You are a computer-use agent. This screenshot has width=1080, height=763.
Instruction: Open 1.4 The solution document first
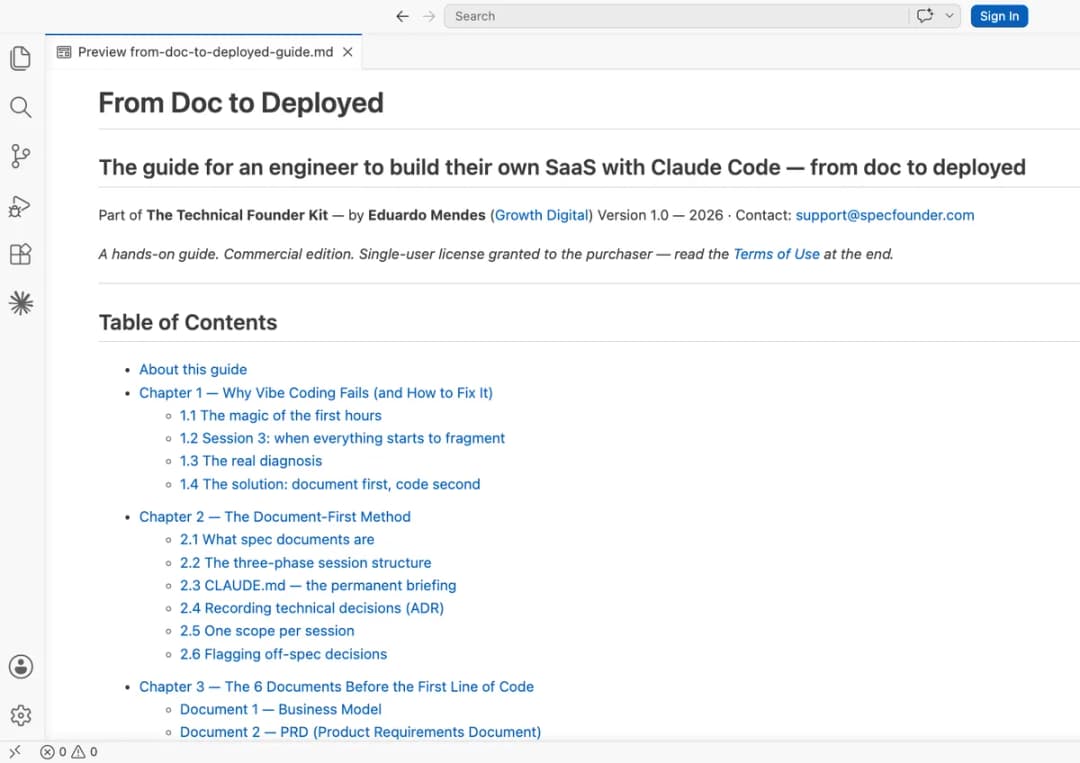pos(330,485)
